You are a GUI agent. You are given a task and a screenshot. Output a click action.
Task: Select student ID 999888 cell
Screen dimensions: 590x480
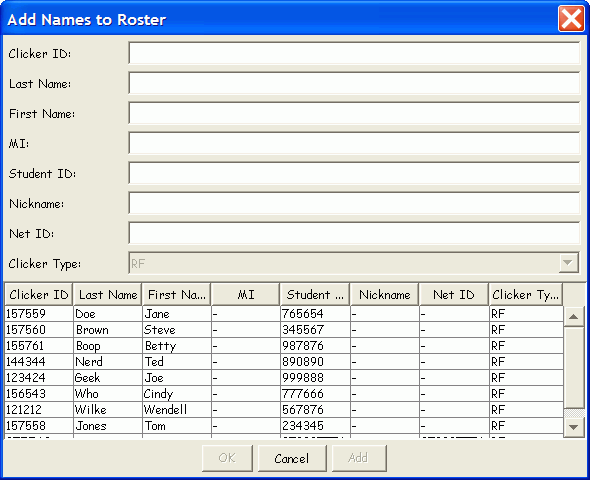point(315,378)
